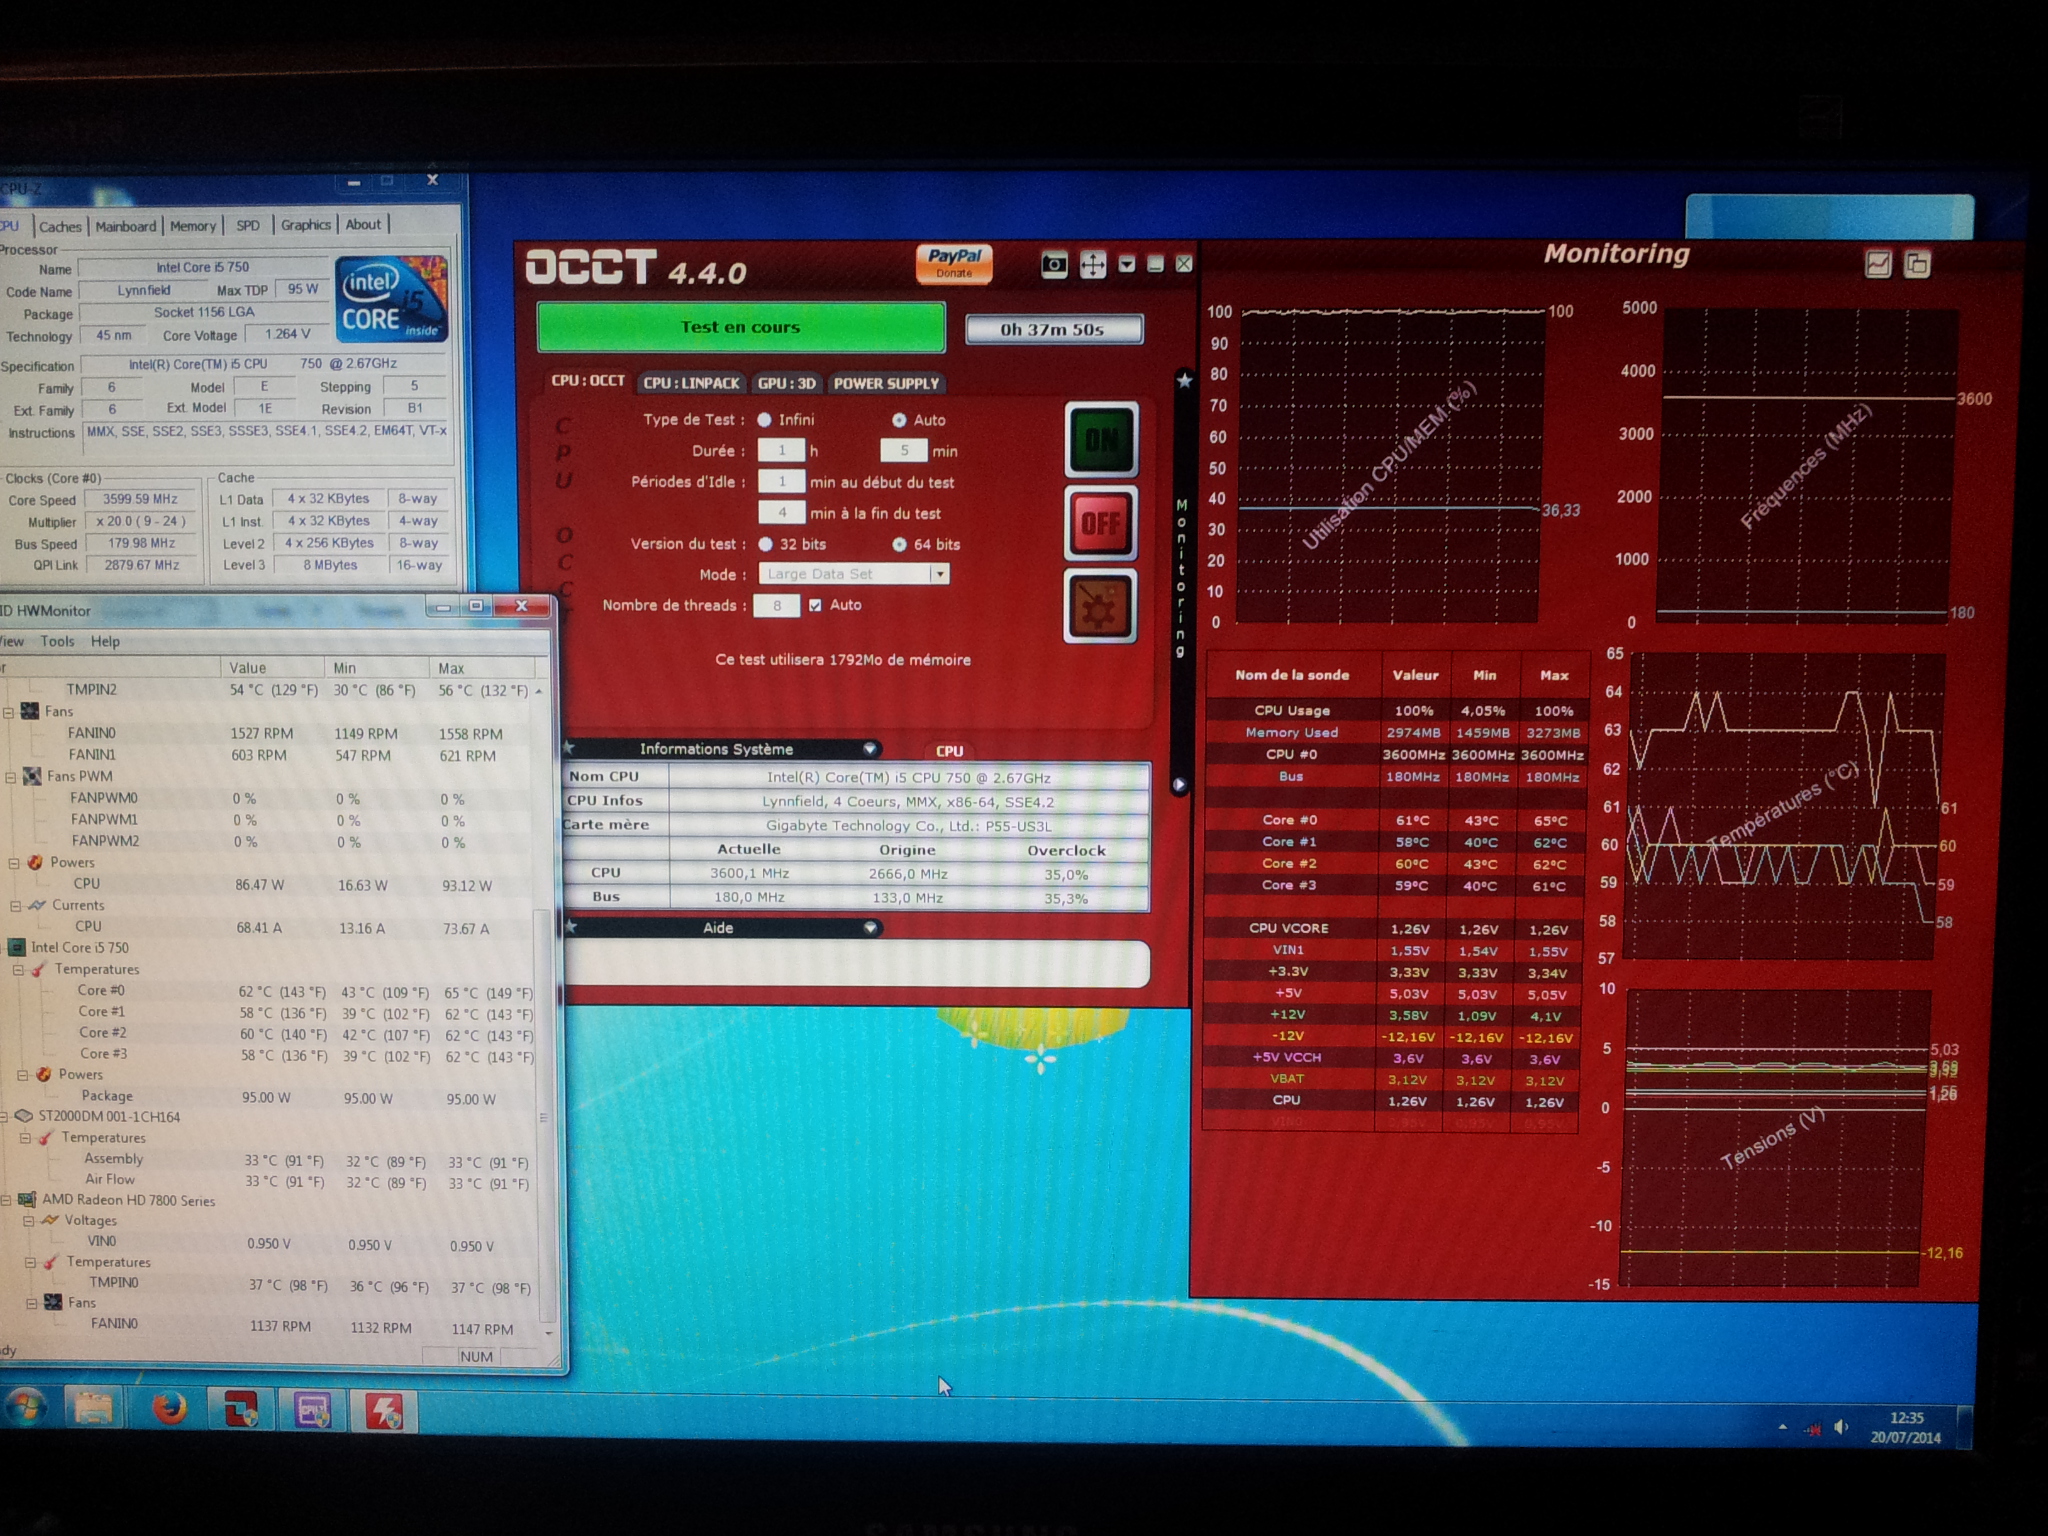
Task: Click the Durée hours input field
Action: click(x=781, y=451)
